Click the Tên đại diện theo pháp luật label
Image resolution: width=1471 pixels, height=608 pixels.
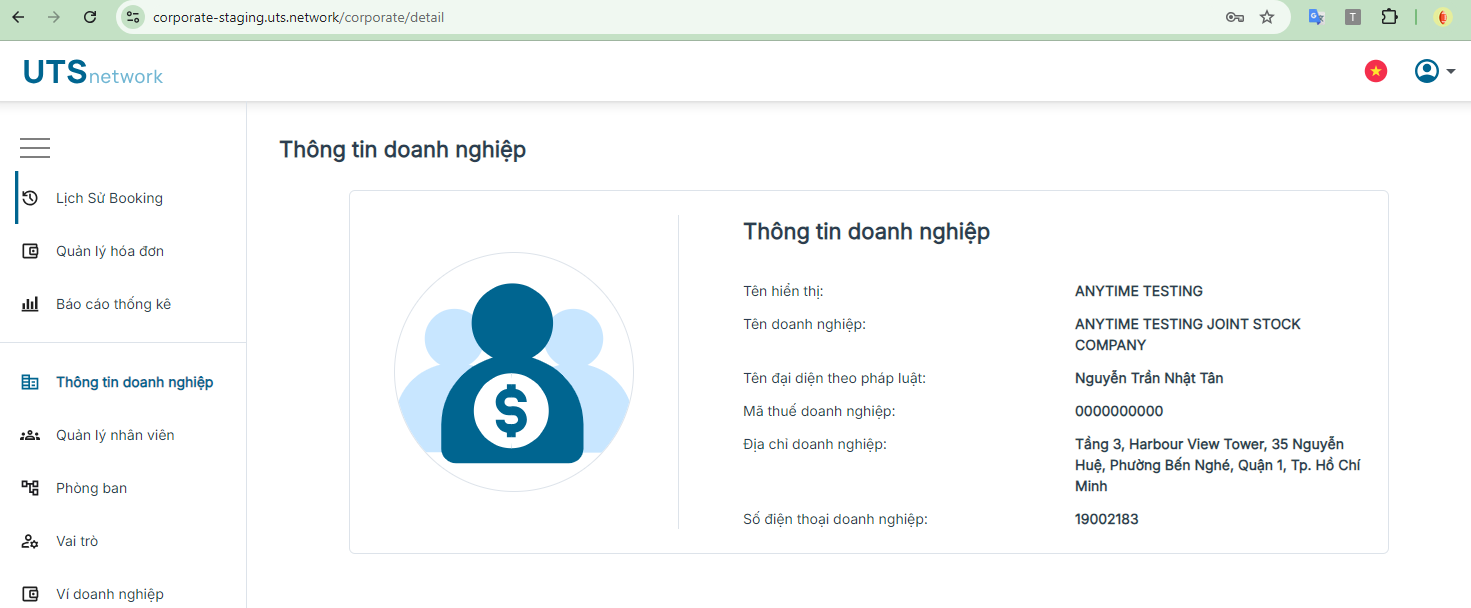tap(834, 378)
